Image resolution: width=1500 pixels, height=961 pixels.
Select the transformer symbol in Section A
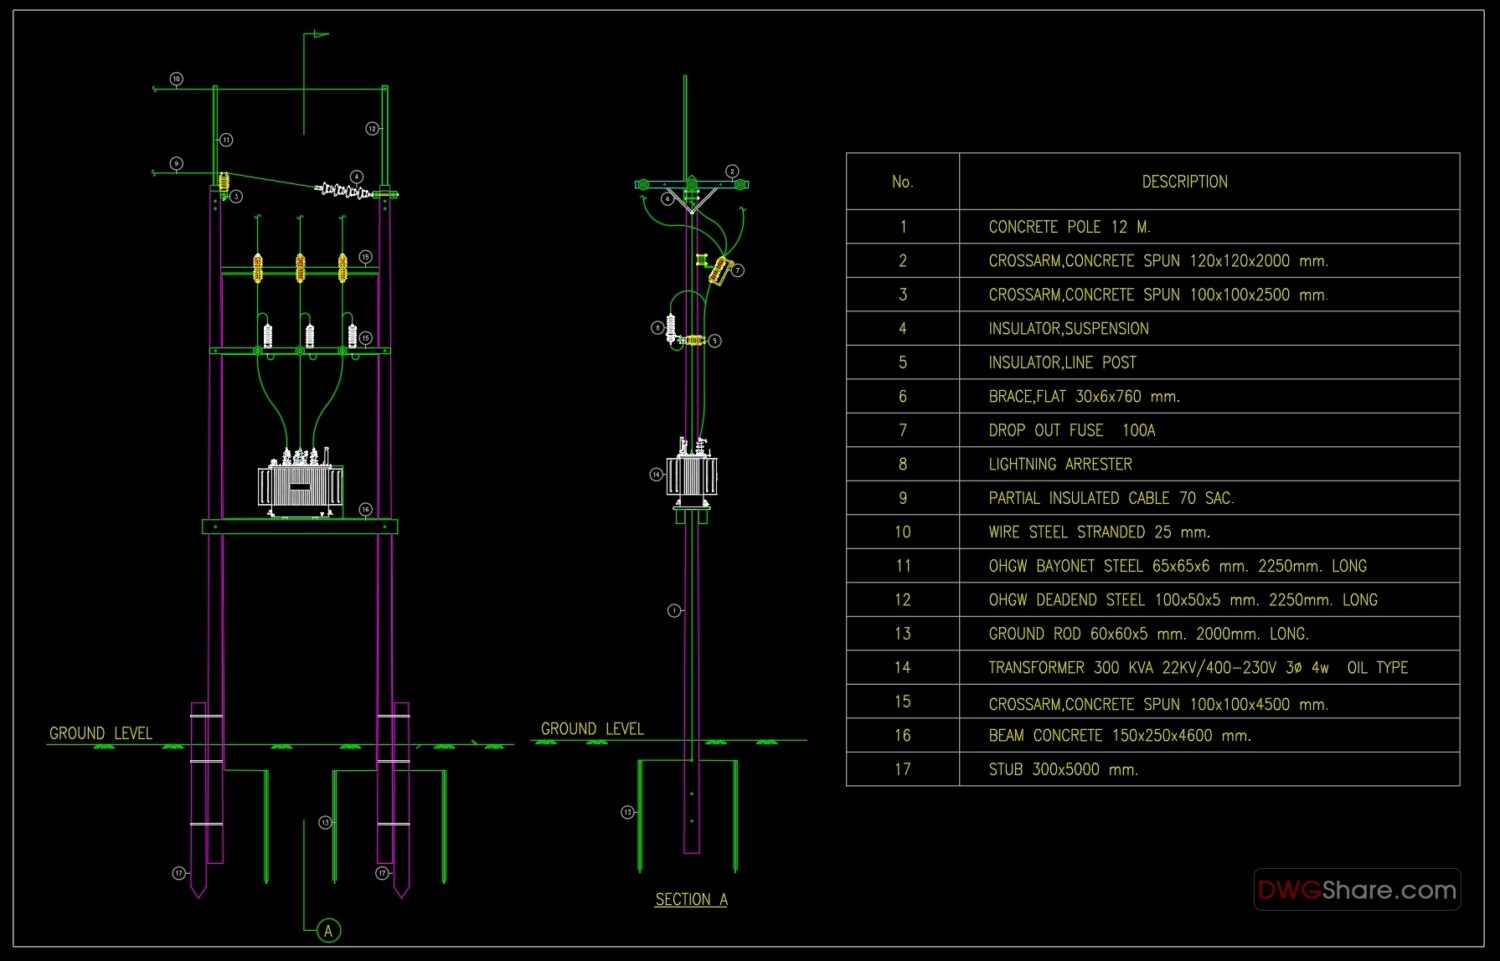tap(690, 475)
